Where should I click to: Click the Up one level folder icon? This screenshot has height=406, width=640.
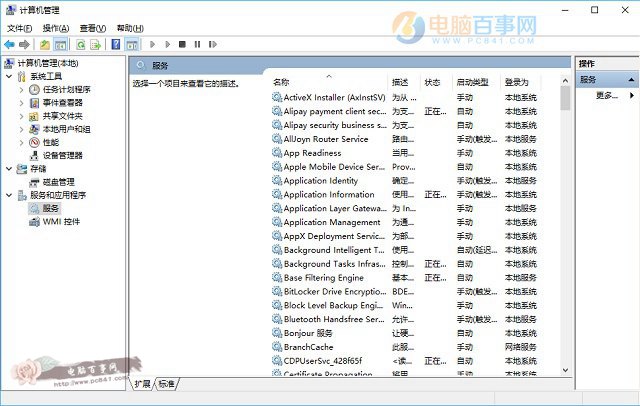point(45,44)
